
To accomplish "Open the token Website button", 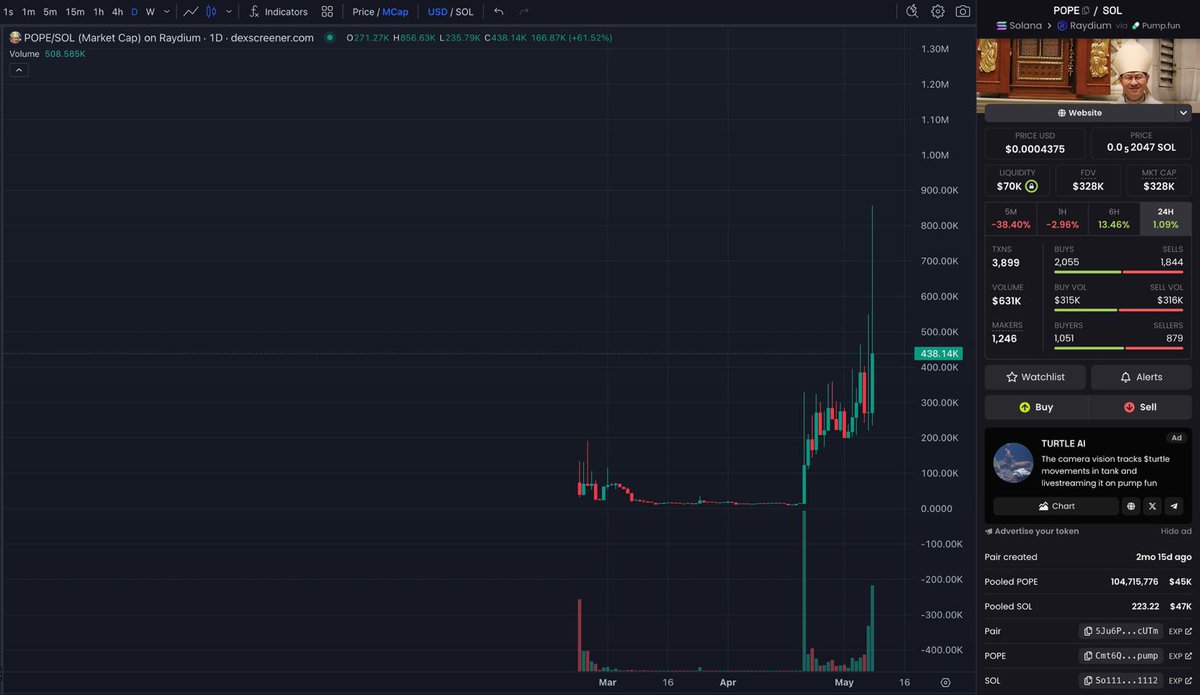I will [x=1079, y=113].
